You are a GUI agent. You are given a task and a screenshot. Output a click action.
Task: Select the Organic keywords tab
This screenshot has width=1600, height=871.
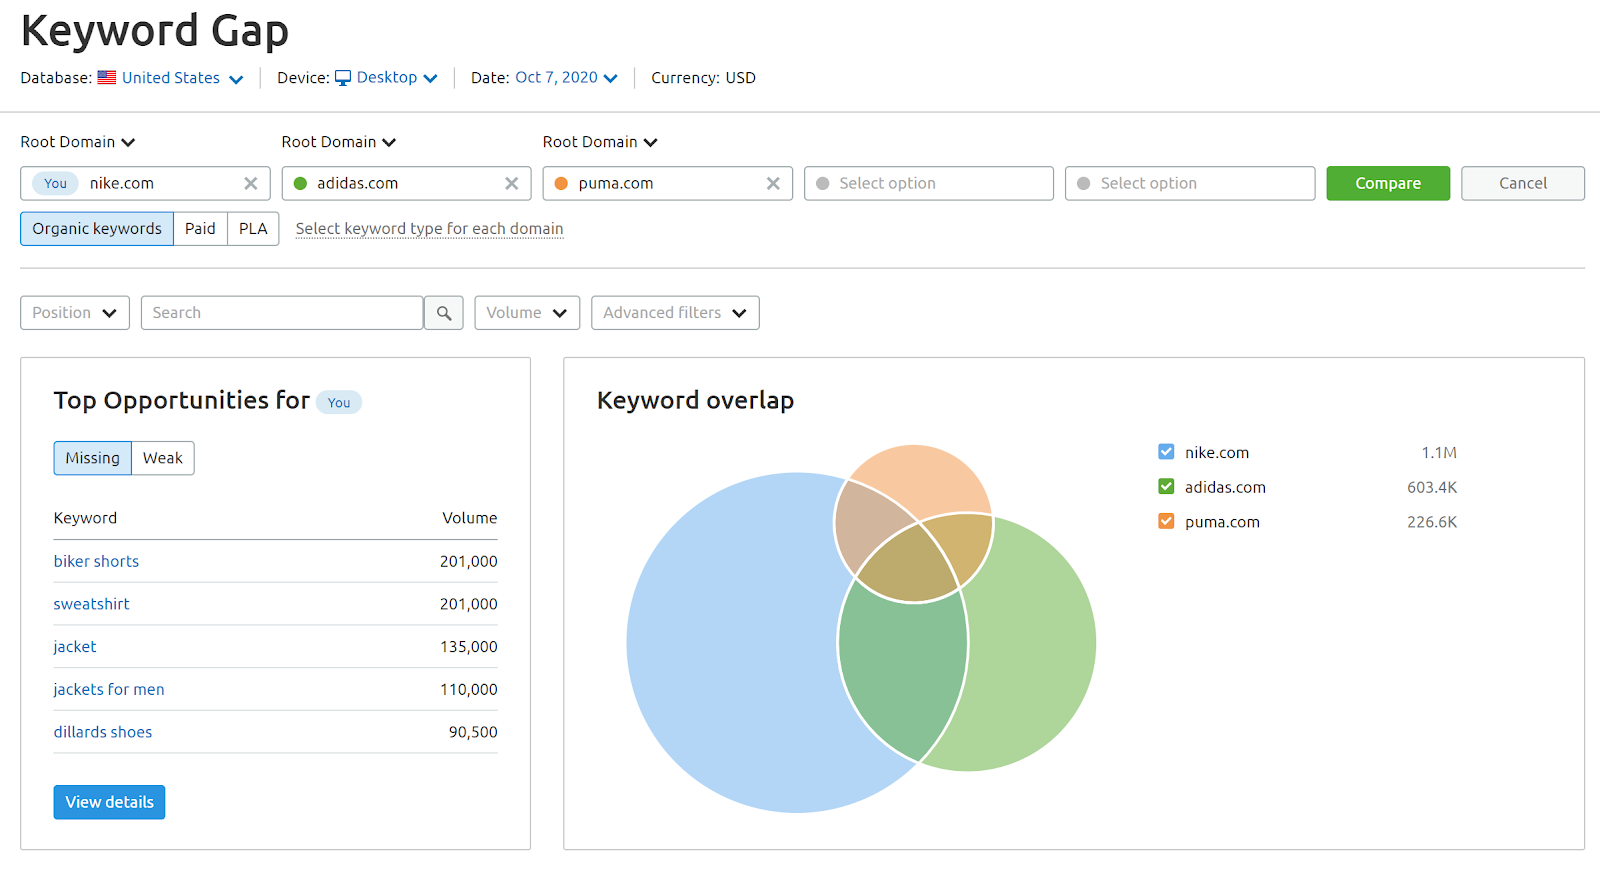tap(97, 229)
